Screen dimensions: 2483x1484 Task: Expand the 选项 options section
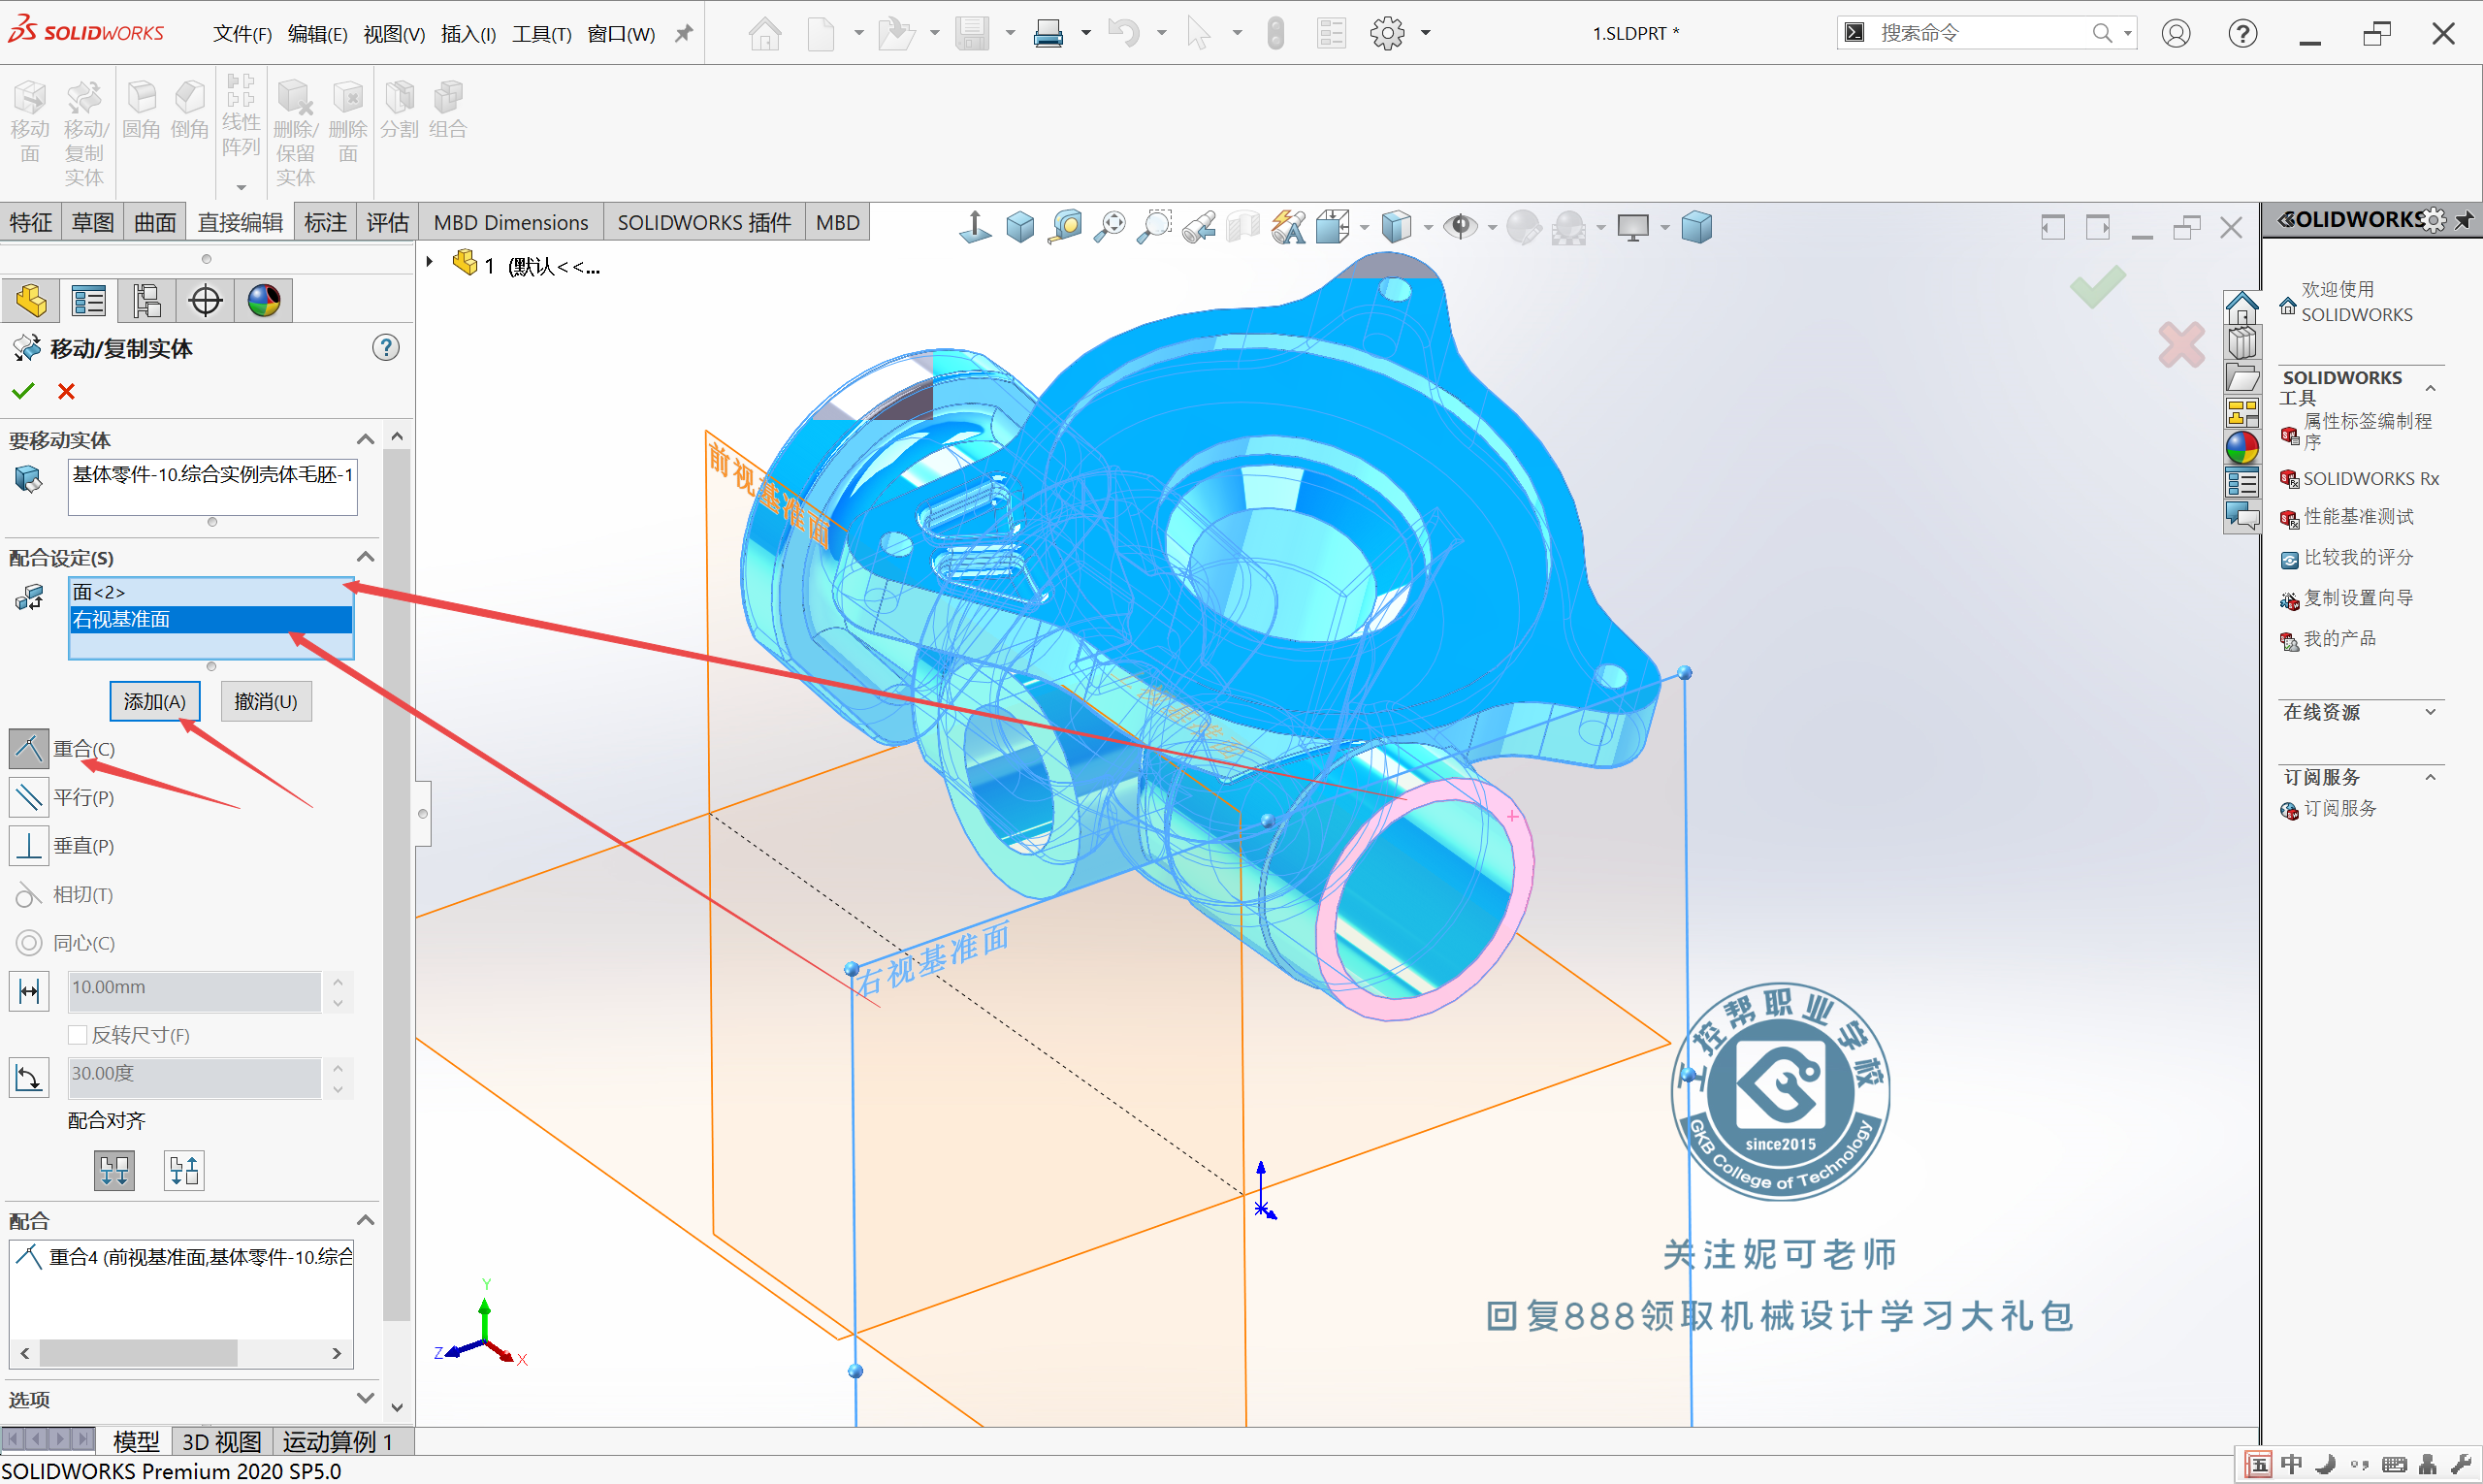[365, 1397]
